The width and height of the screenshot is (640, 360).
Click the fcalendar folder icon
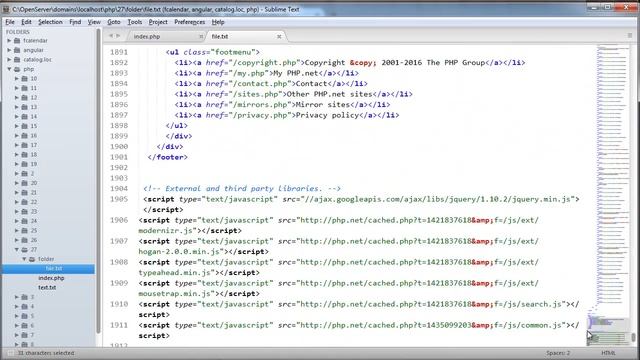pos(17,40)
